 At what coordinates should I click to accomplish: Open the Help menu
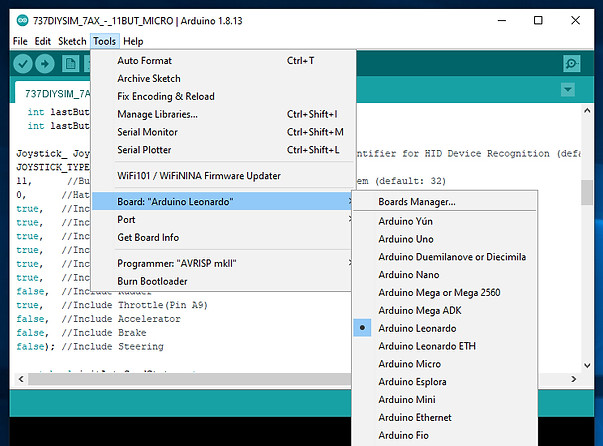click(133, 41)
